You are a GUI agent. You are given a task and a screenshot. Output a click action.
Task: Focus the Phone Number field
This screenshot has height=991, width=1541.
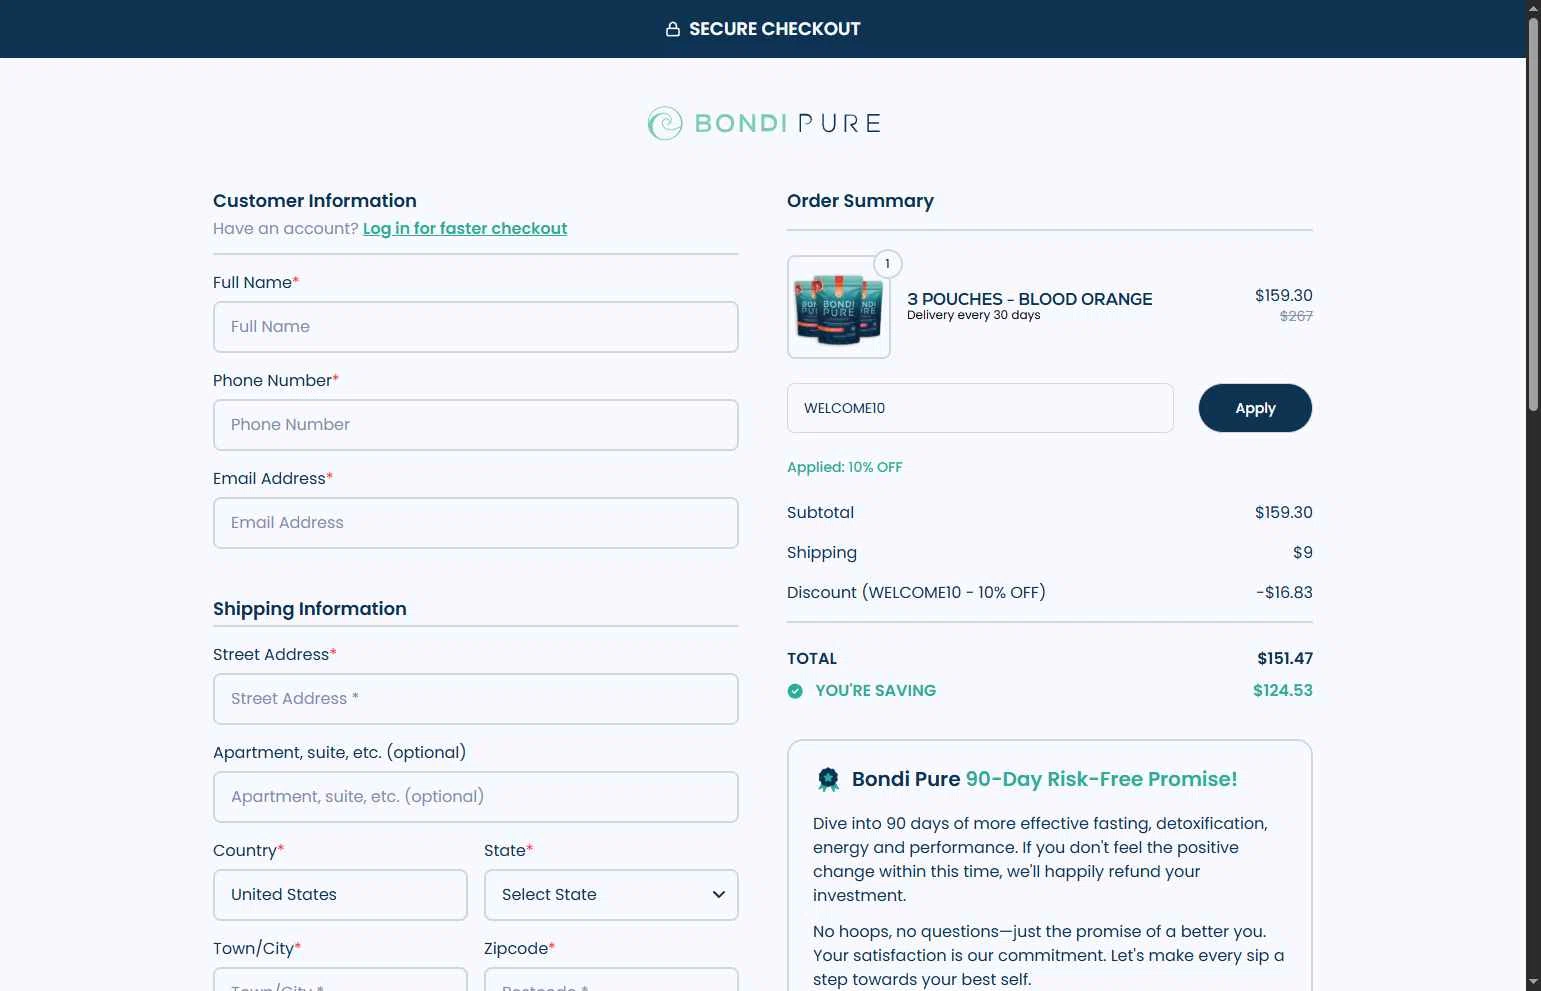[x=476, y=425]
